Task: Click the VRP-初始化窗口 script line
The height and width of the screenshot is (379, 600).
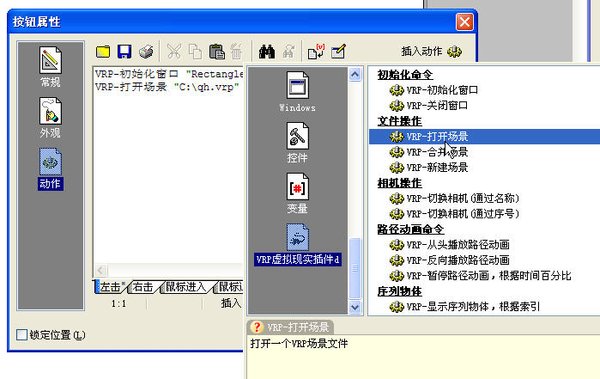Action: click(x=169, y=74)
